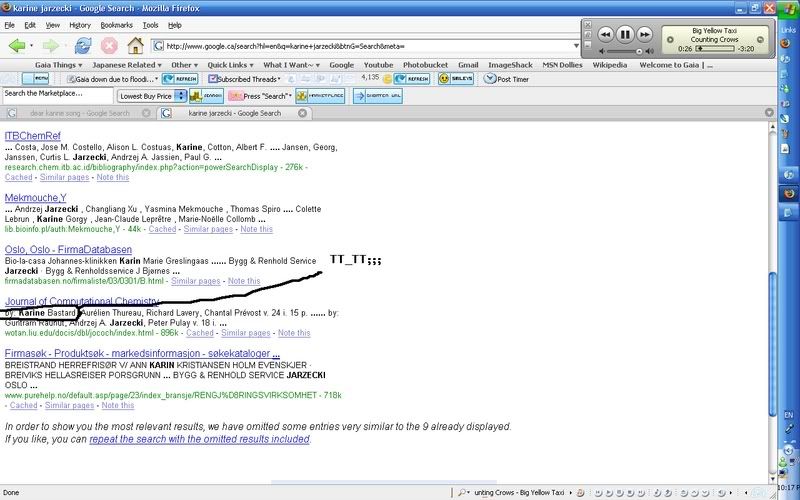Click the Search the Marketplace input field

(x=58, y=95)
